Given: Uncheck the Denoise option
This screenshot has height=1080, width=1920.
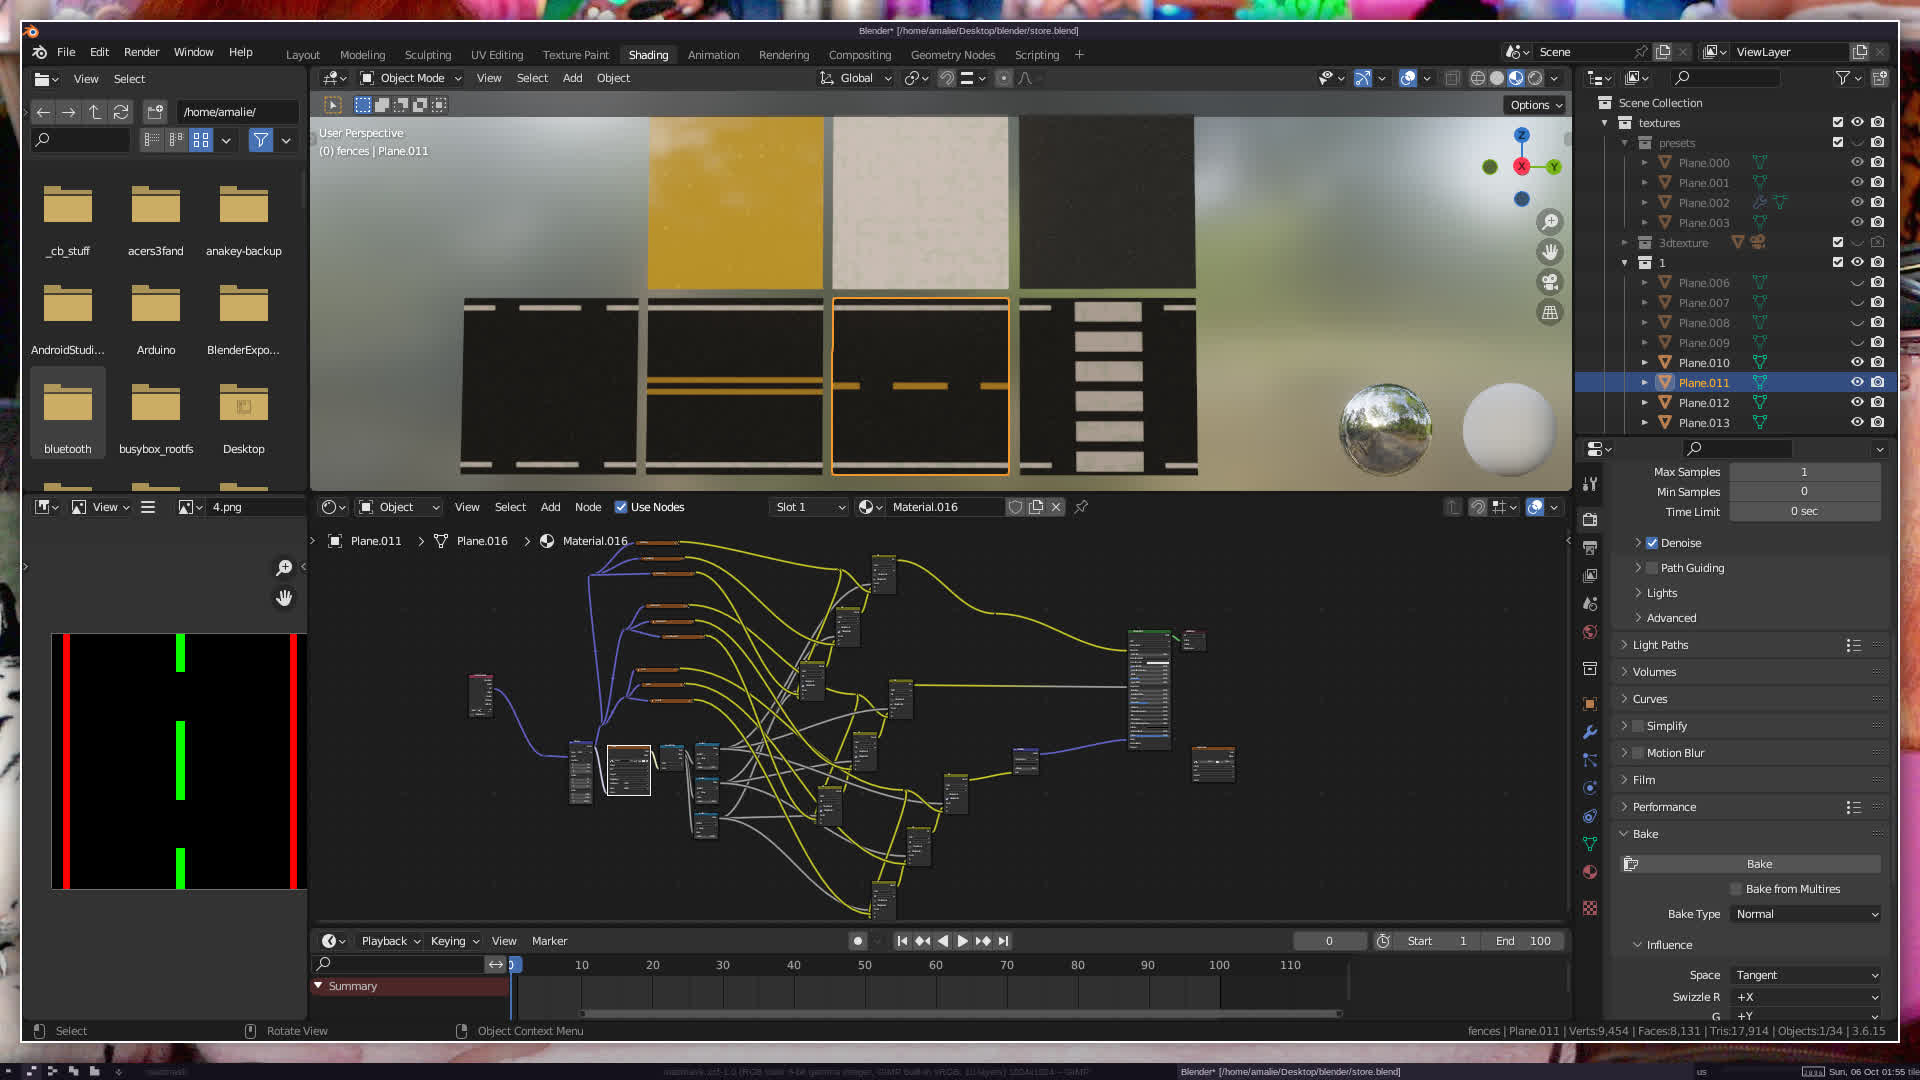Looking at the screenshot, I should pyautogui.click(x=1652, y=543).
